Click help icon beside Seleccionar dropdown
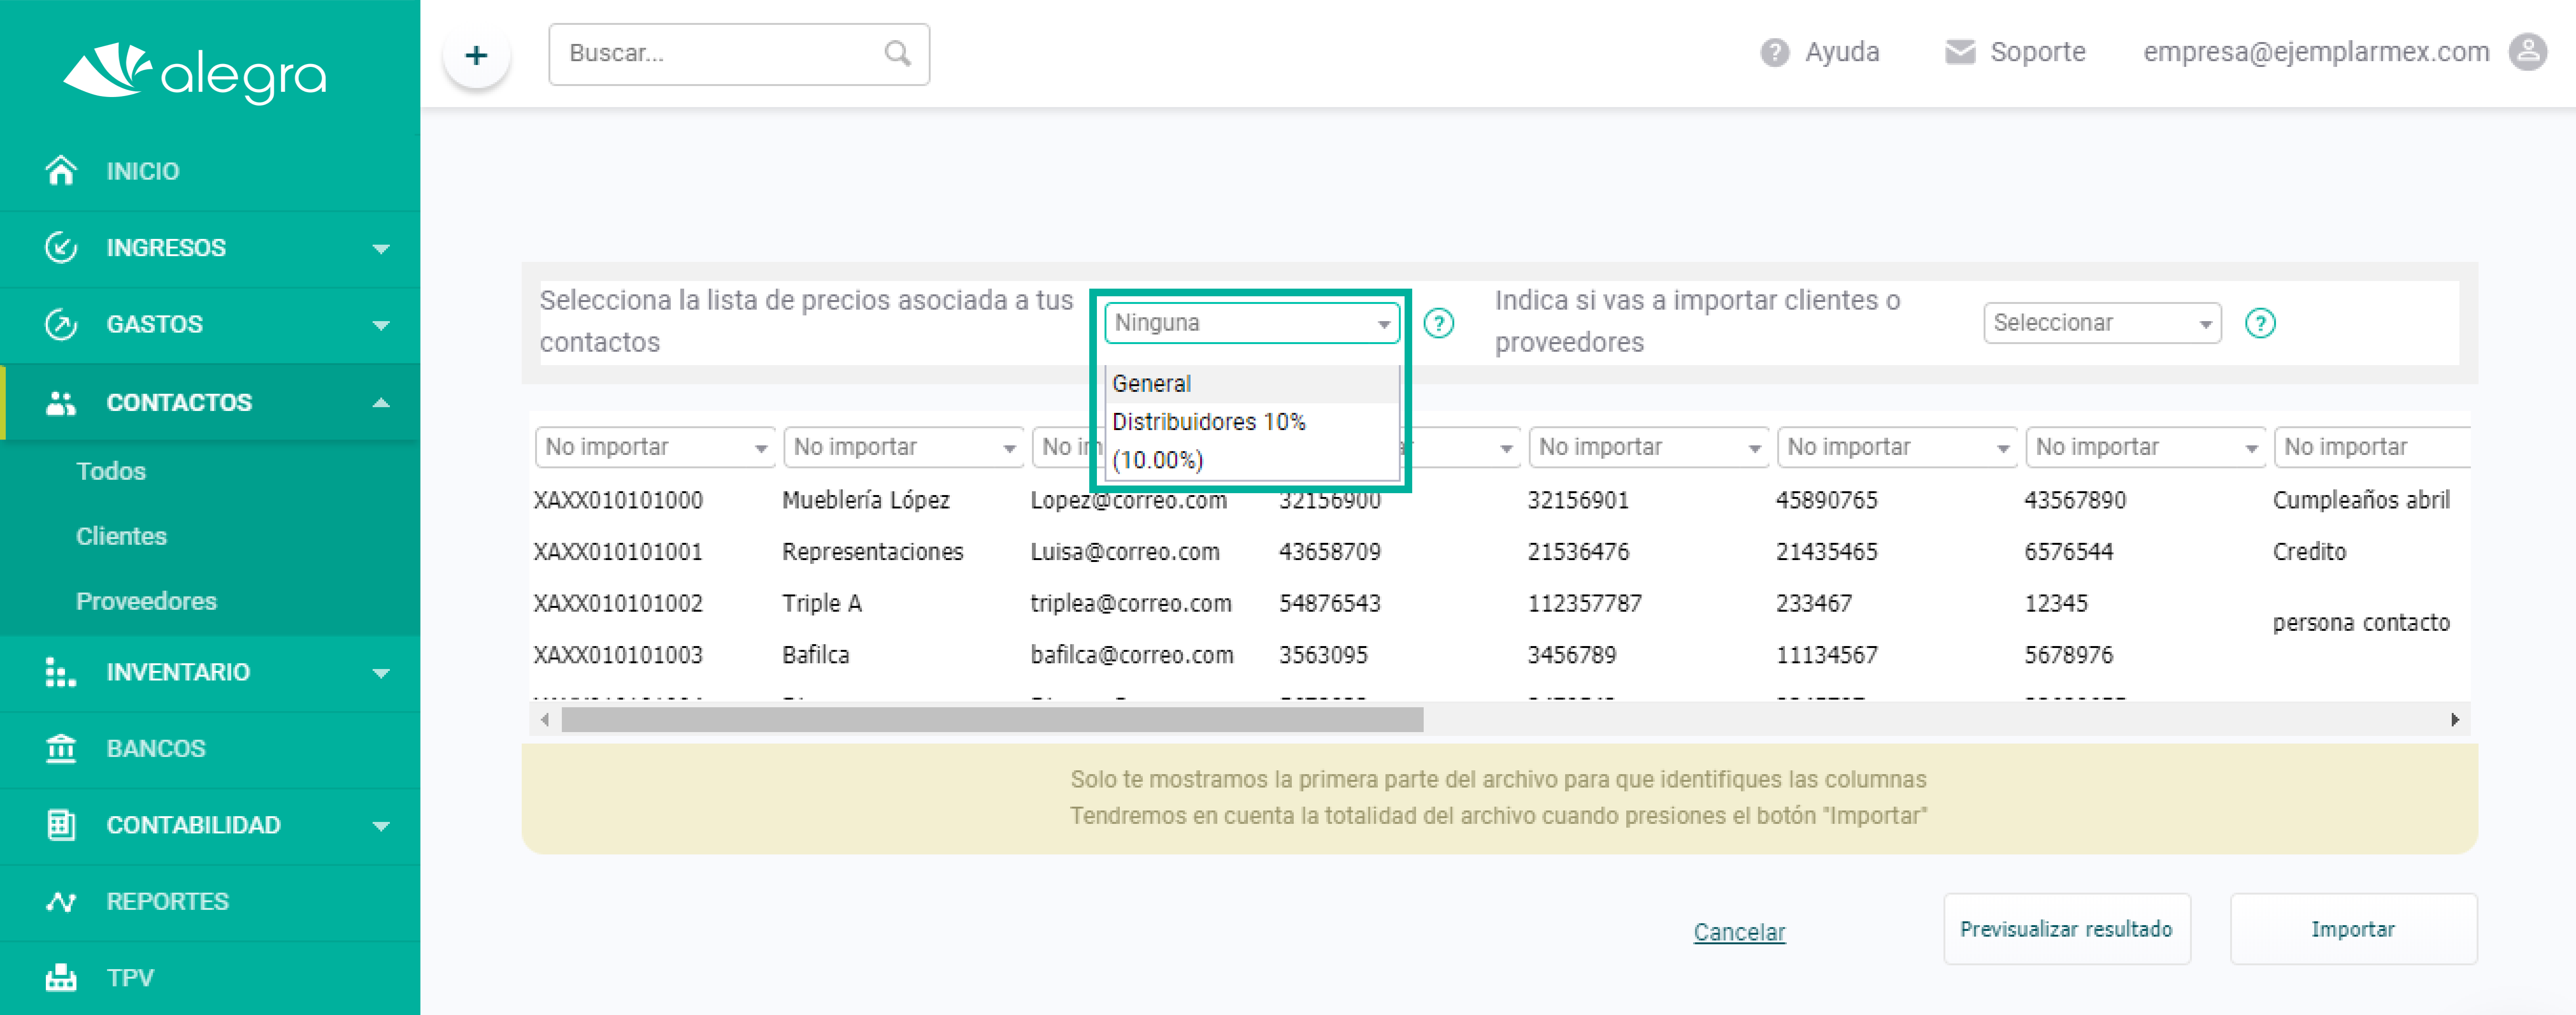The height and width of the screenshot is (1015, 2576). coord(2260,323)
